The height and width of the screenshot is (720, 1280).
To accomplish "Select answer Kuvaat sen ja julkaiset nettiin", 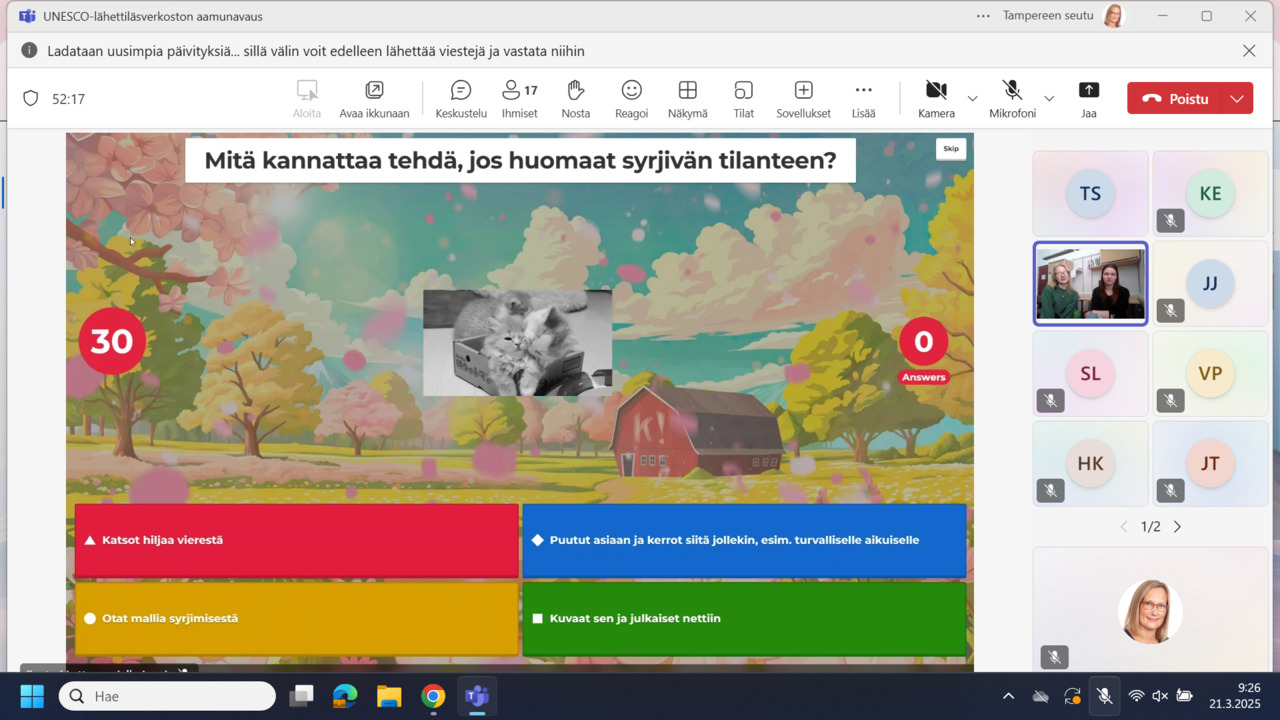I will [744, 618].
